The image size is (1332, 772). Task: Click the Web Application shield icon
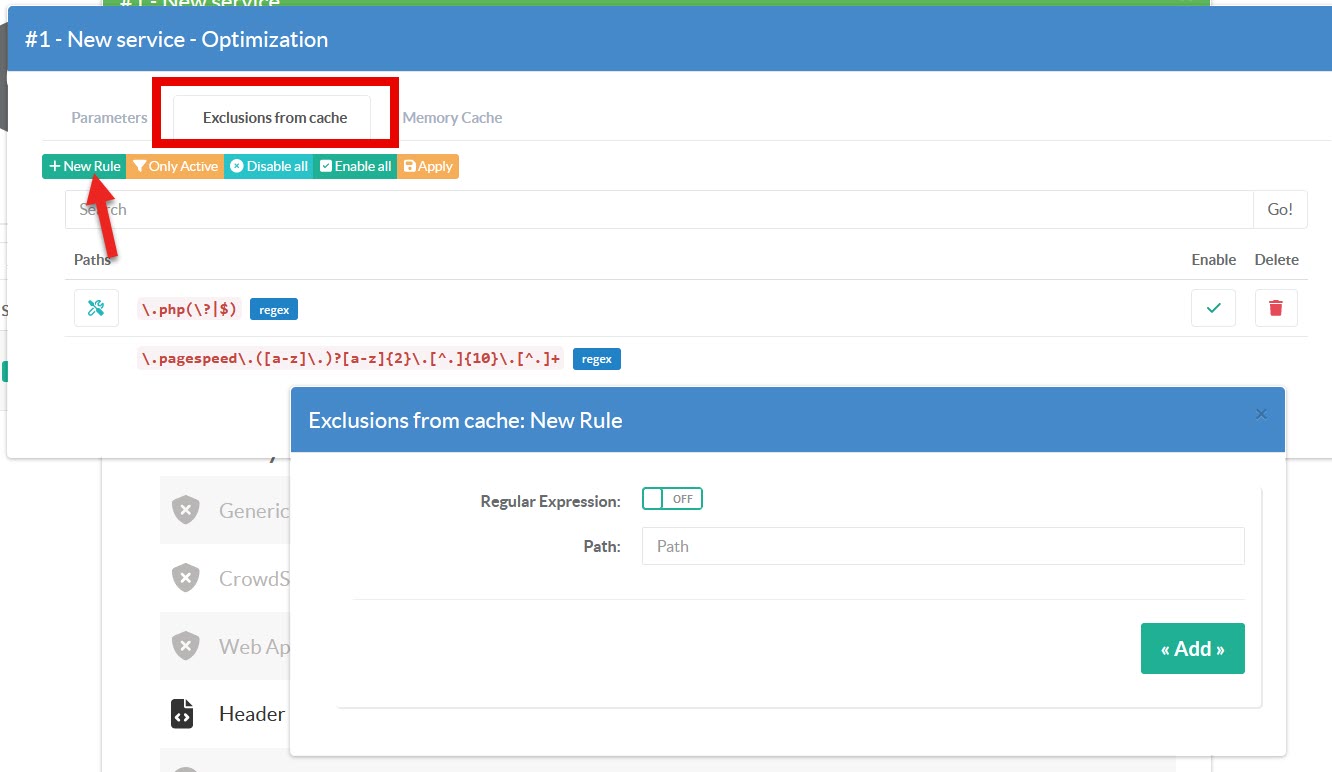(x=185, y=646)
